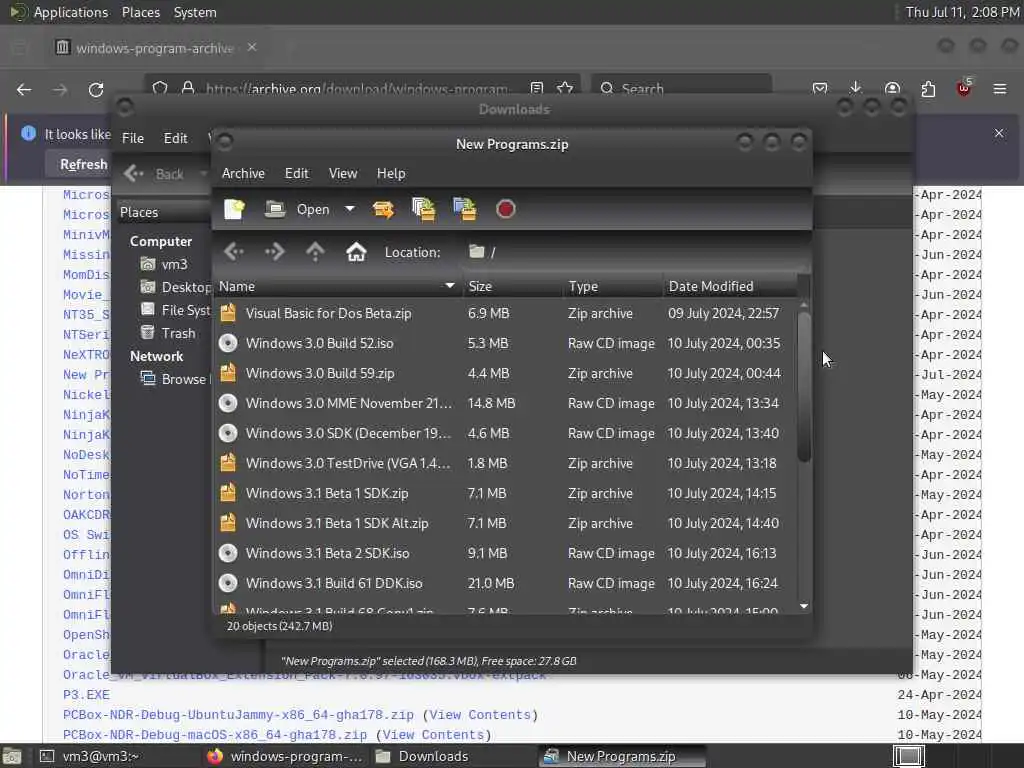Click the Back button in the Downloads window
1024x768 pixels.
coord(155,174)
